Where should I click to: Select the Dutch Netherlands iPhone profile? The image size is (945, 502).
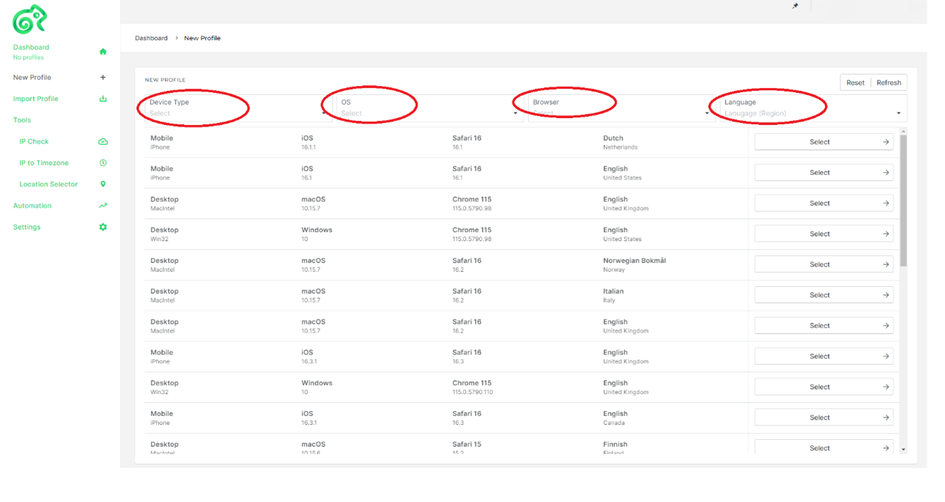(x=823, y=142)
